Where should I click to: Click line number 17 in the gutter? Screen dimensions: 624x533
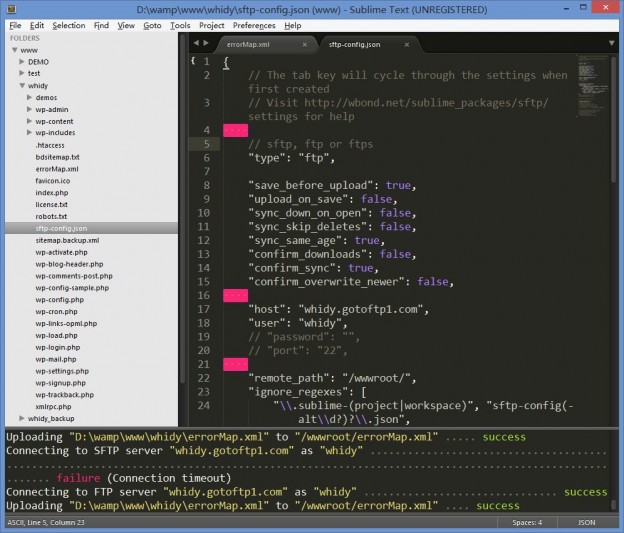pyautogui.click(x=203, y=309)
